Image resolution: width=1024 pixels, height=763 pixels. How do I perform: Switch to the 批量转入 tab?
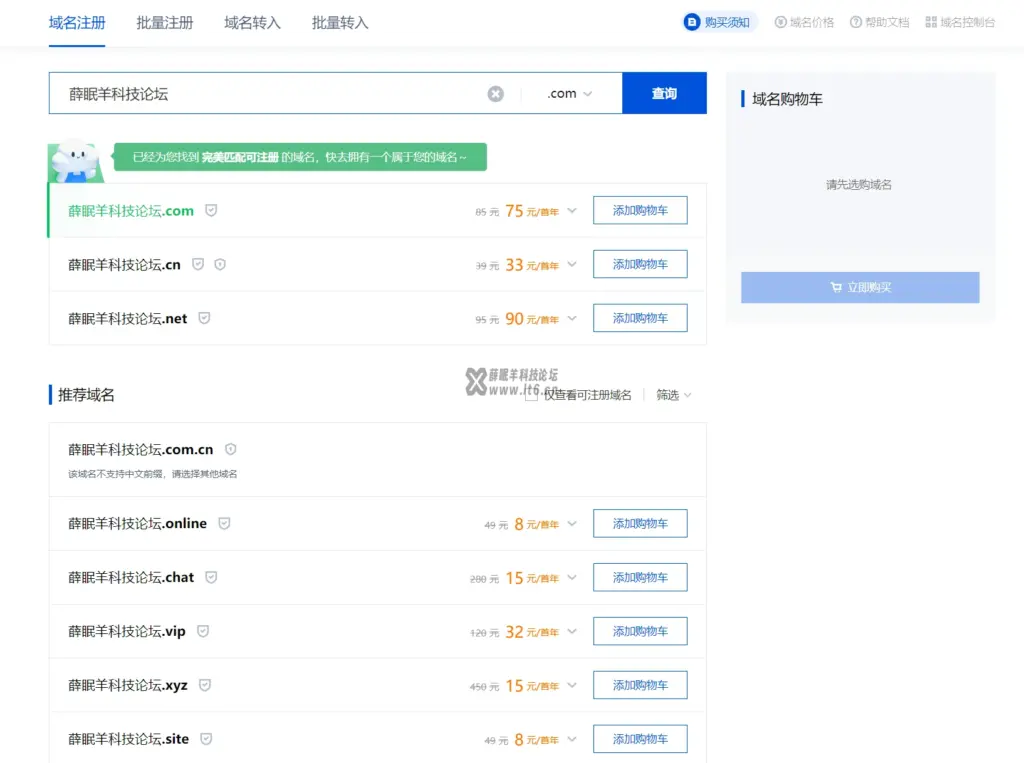pos(340,23)
